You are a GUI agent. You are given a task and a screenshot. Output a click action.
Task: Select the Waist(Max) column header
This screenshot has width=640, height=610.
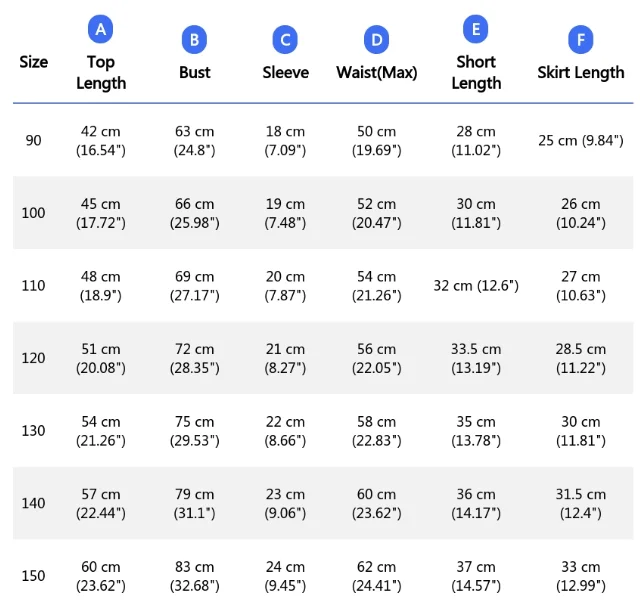[377, 73]
